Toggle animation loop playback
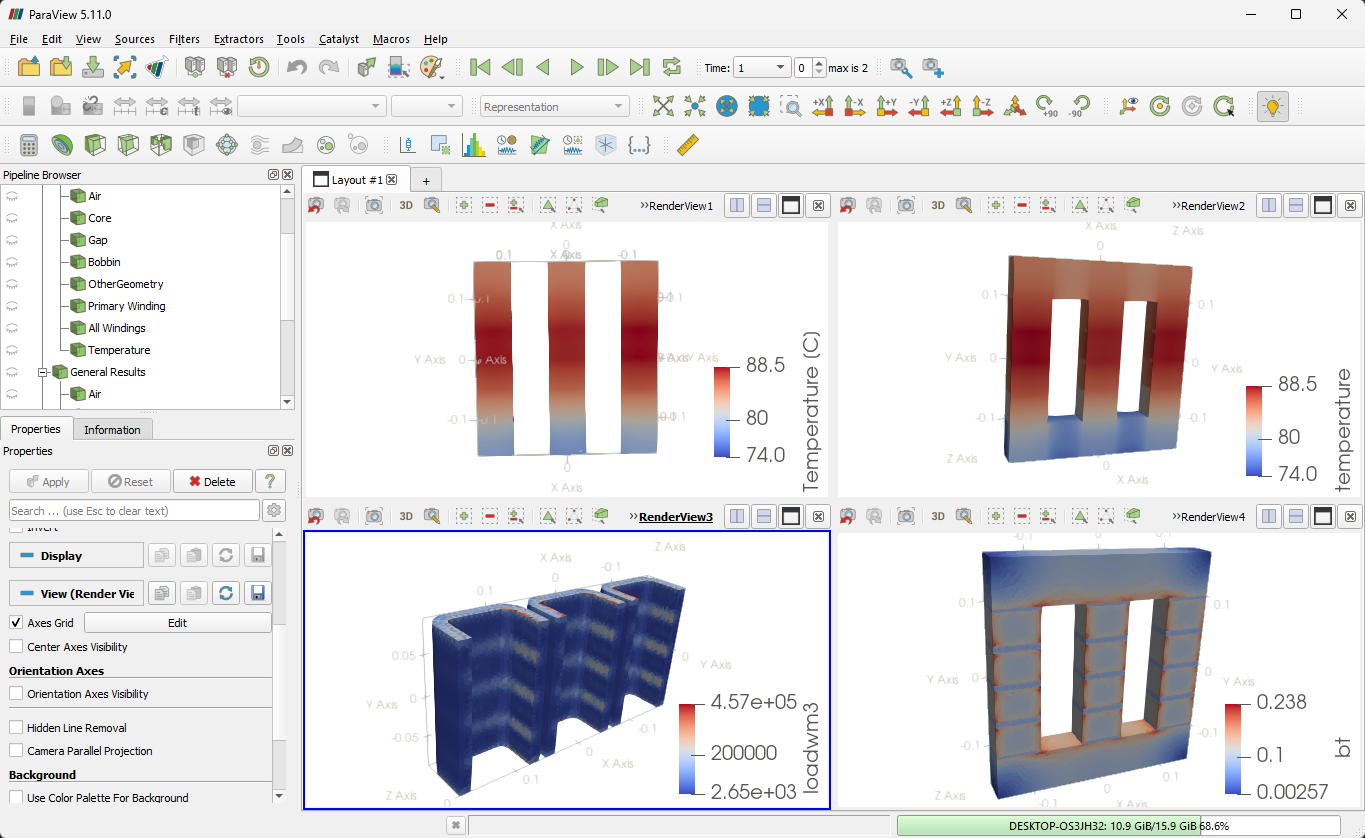The image size is (1365, 838). click(x=672, y=67)
